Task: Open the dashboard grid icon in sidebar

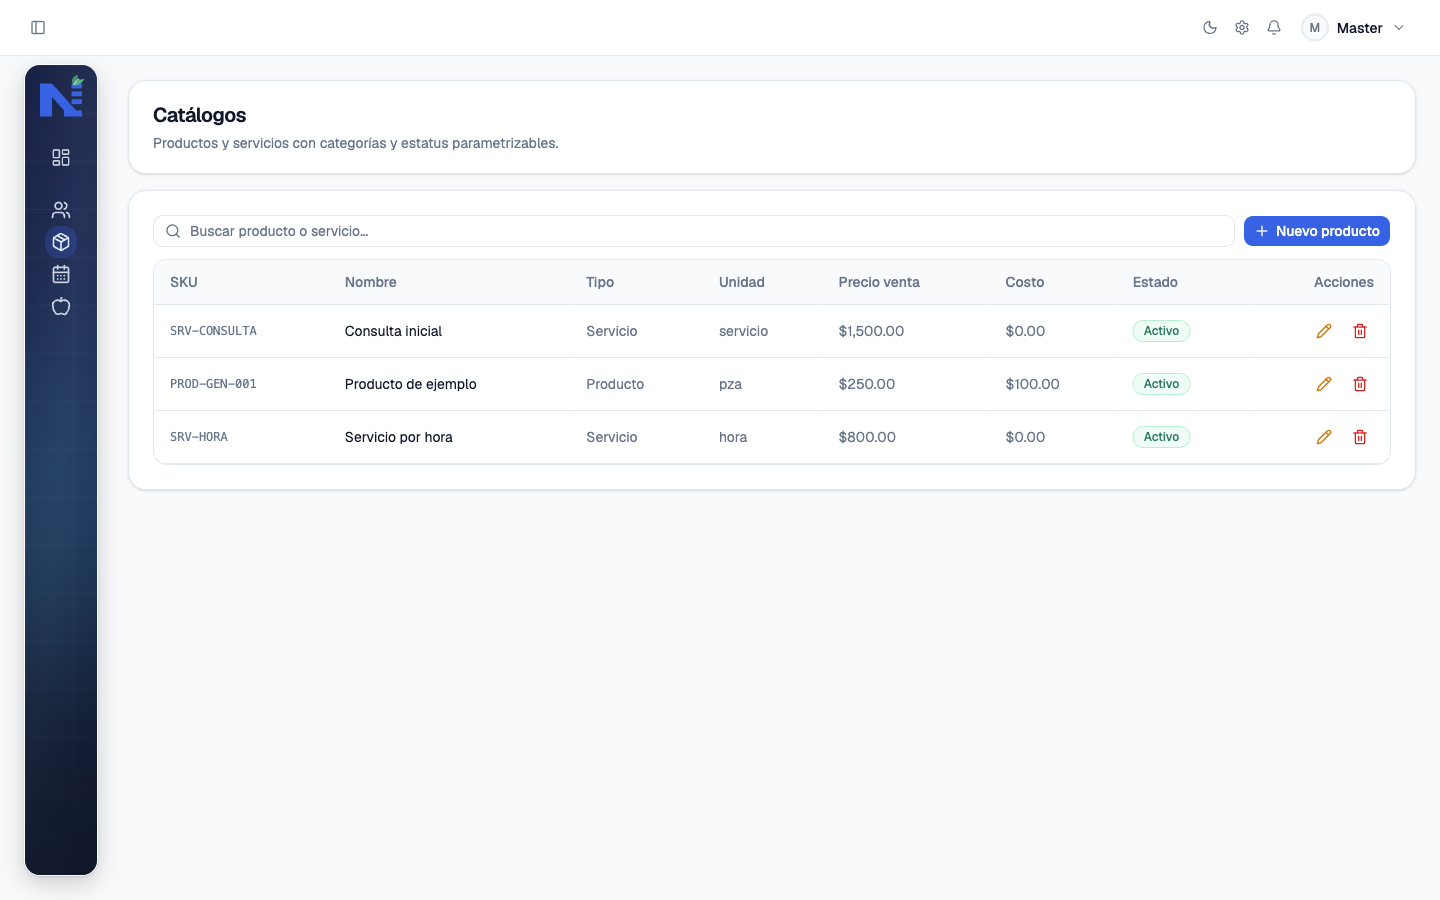Action: pyautogui.click(x=61, y=158)
